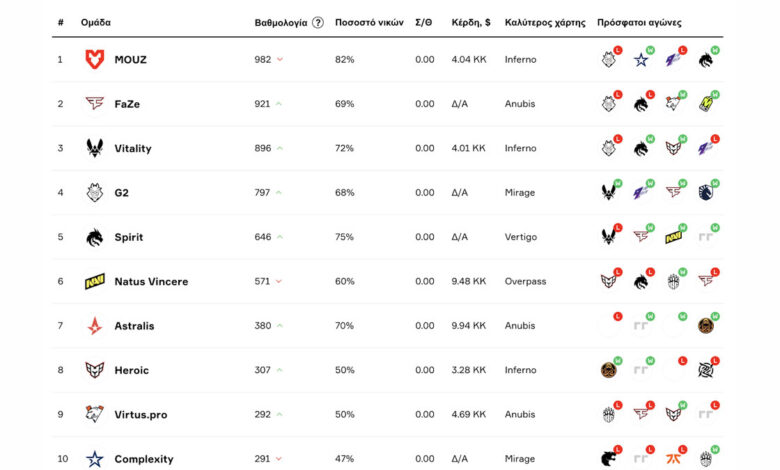The width and height of the screenshot is (780, 470).
Task: Click the Complexity star logo
Action: click(x=95, y=459)
